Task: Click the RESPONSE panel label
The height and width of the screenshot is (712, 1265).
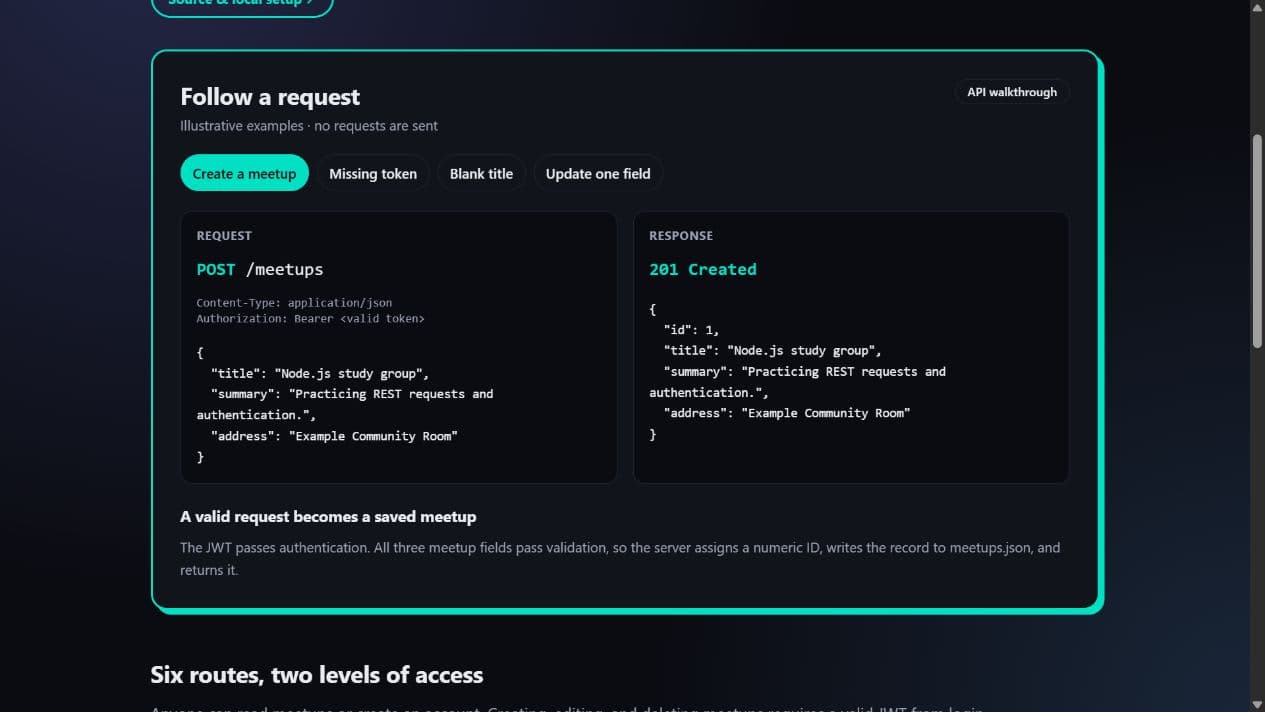Action: click(681, 236)
